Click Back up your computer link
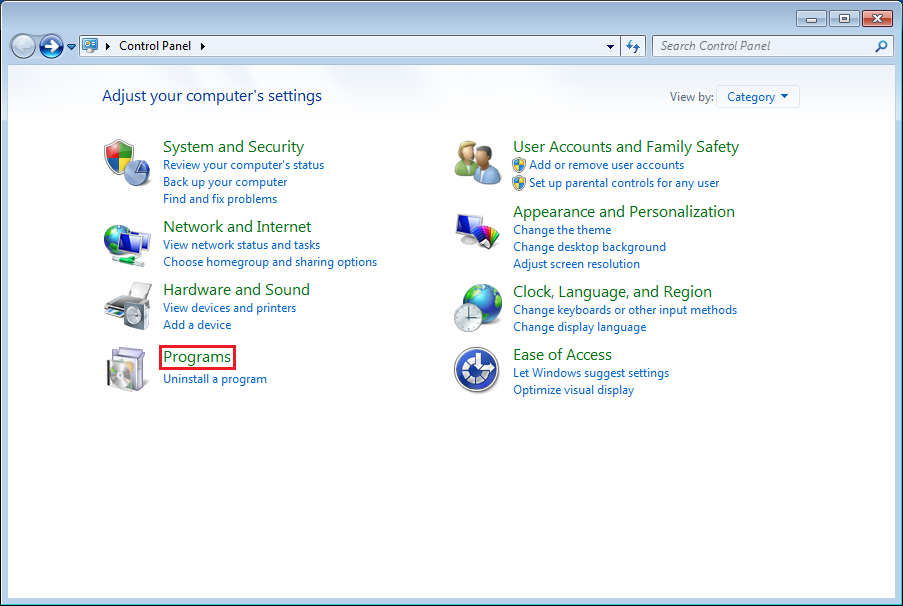 pyautogui.click(x=225, y=182)
